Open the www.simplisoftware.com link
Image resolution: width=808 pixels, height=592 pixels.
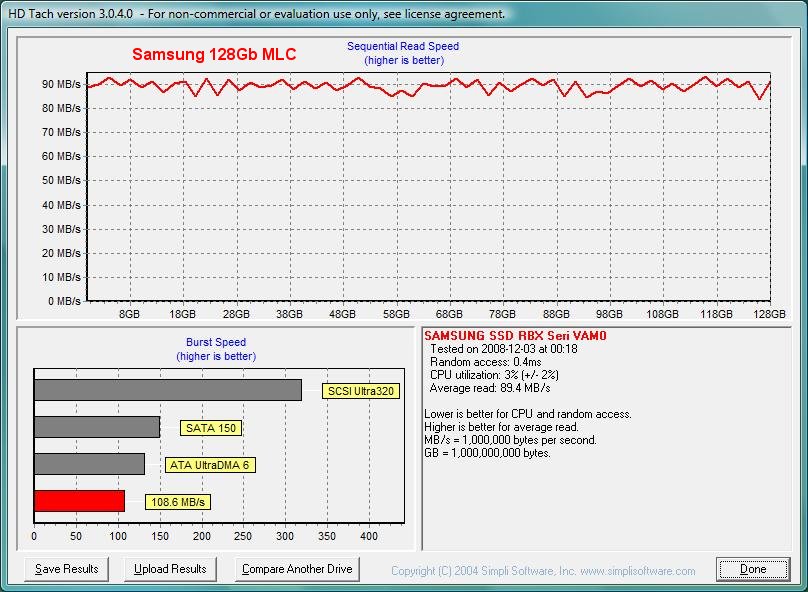[x=645, y=569]
